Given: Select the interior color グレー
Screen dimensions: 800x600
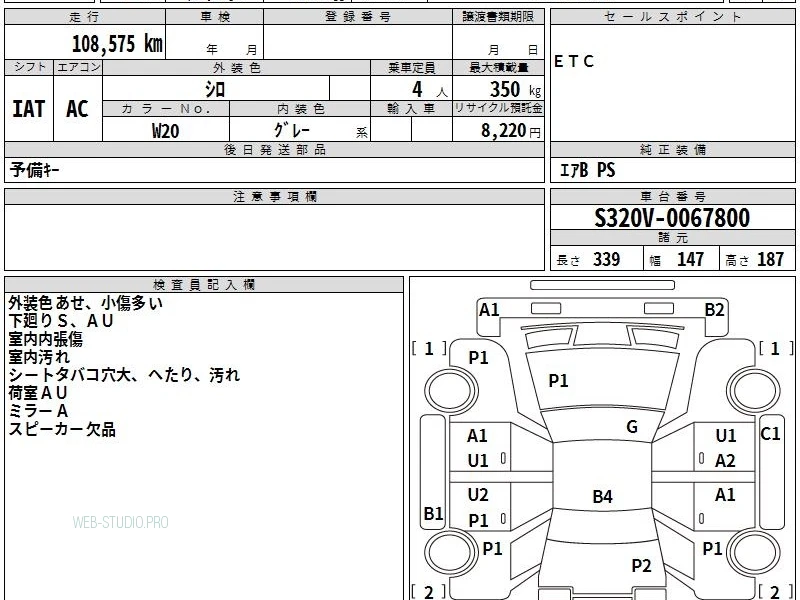Looking at the screenshot, I should tap(292, 130).
